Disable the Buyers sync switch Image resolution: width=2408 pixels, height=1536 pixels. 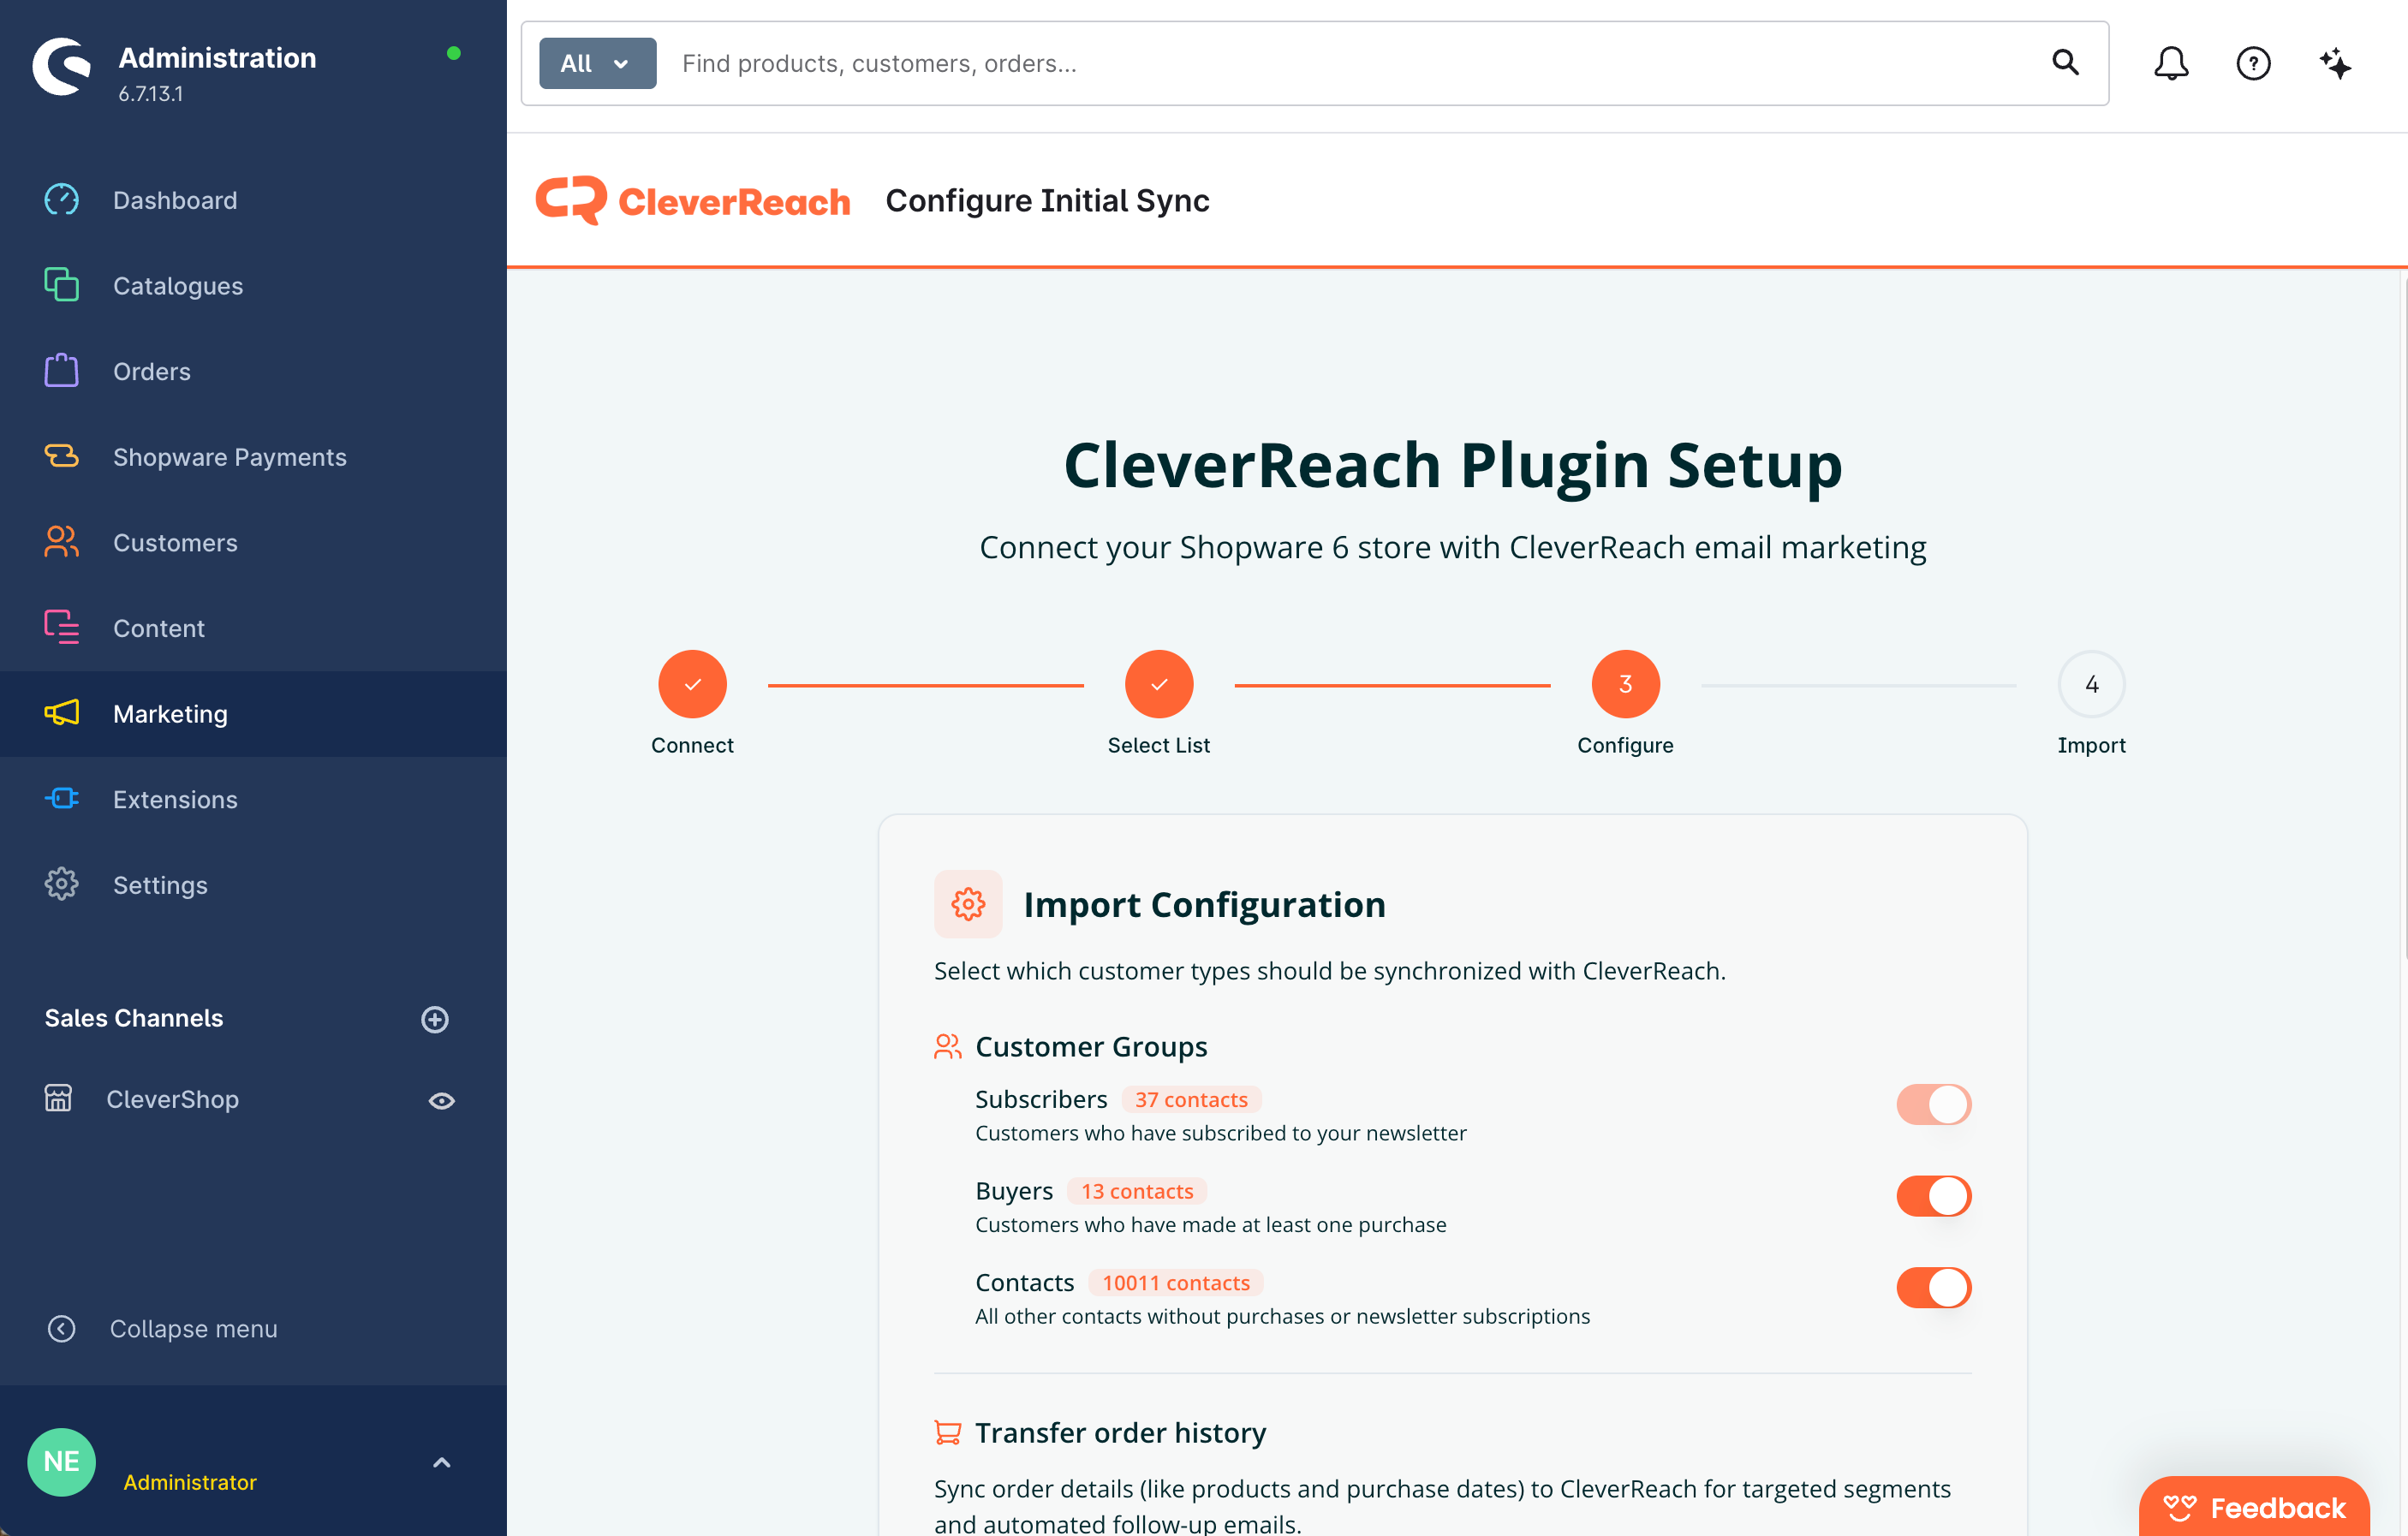(1933, 1196)
